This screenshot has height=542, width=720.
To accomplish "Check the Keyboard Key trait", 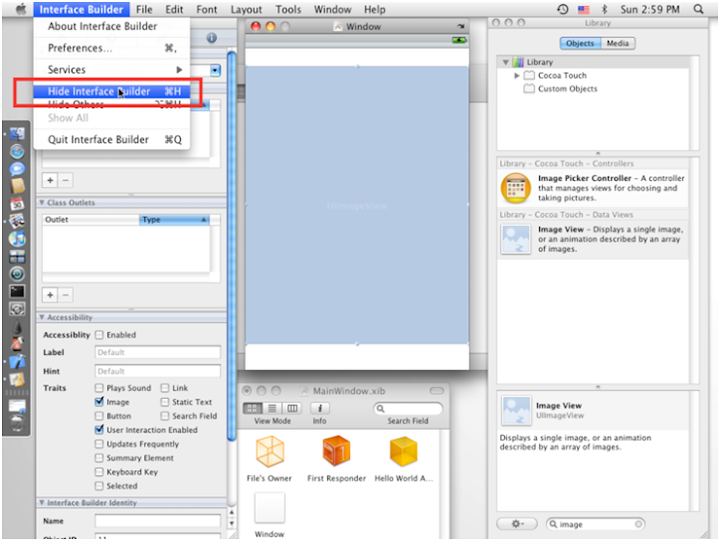I will (99, 472).
